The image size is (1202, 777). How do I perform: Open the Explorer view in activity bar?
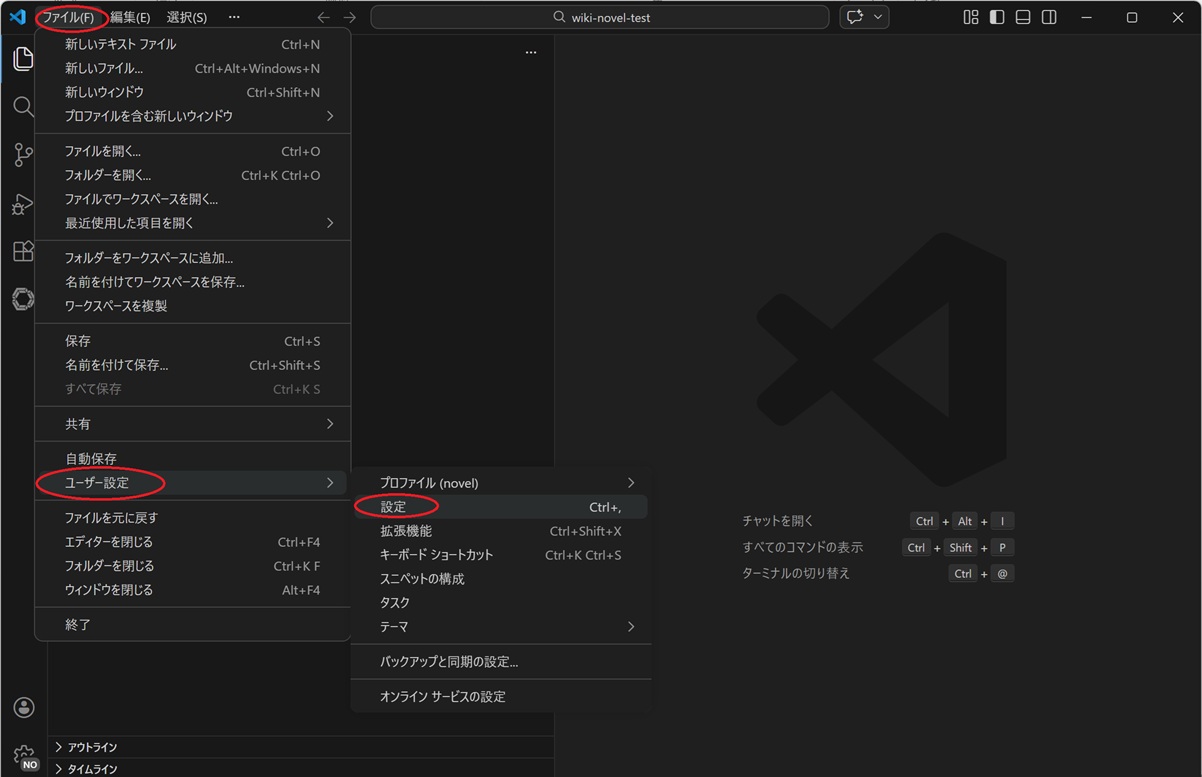pyautogui.click(x=23, y=59)
